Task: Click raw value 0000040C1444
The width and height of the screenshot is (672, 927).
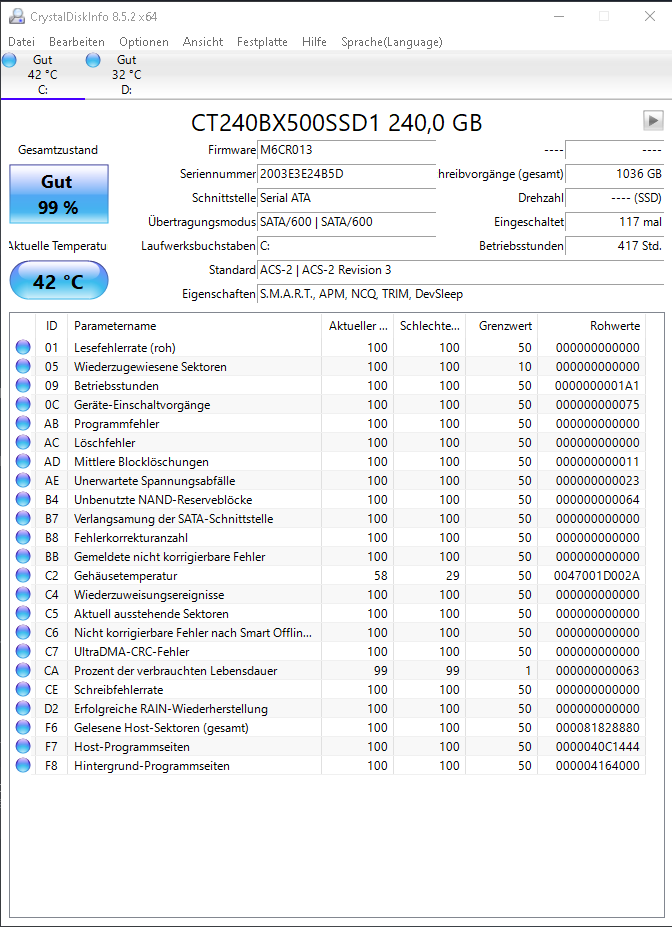Action: click(x=598, y=747)
